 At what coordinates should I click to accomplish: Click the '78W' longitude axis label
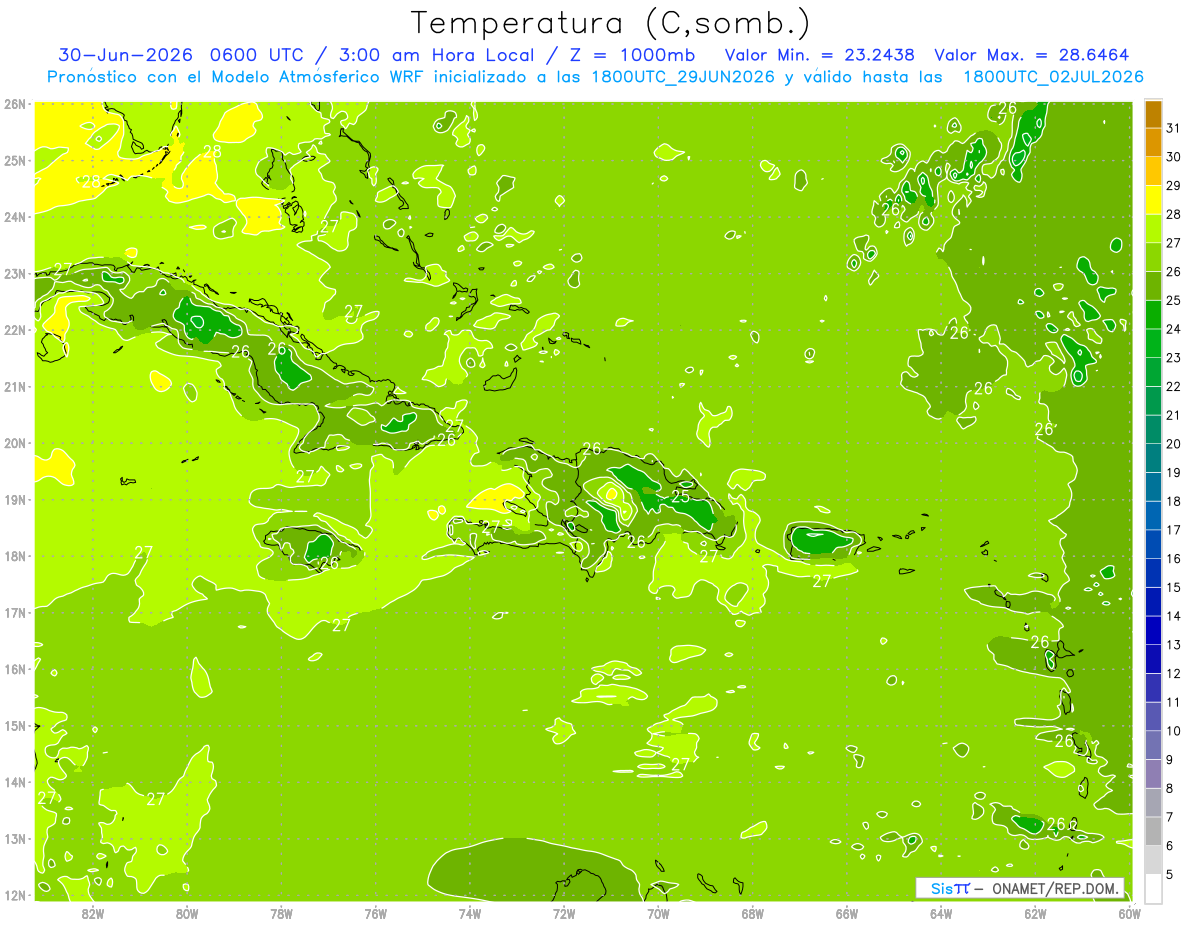point(281,913)
